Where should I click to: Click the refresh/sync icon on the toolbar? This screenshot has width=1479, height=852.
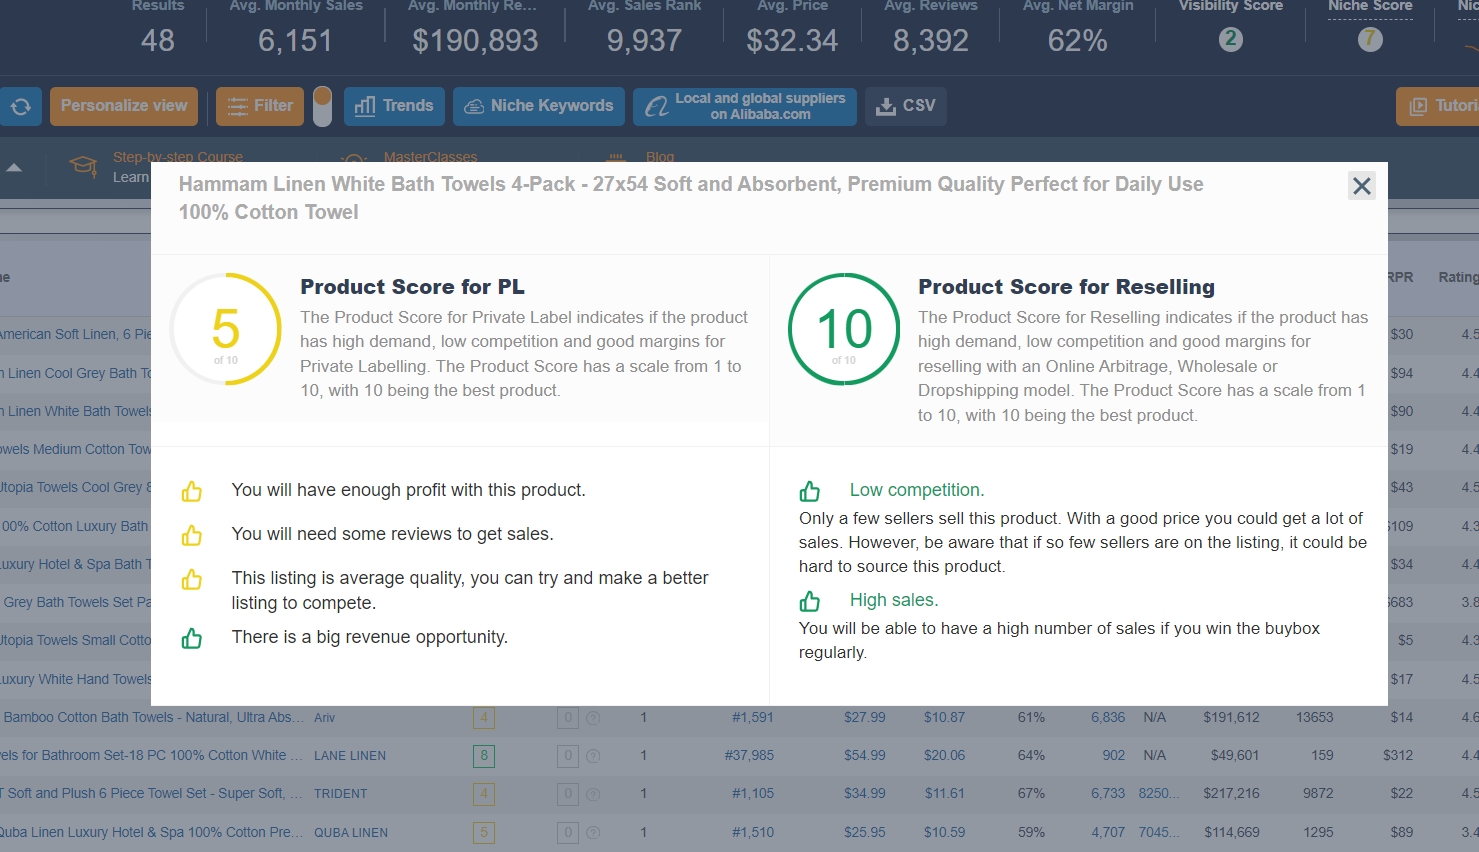[21, 105]
